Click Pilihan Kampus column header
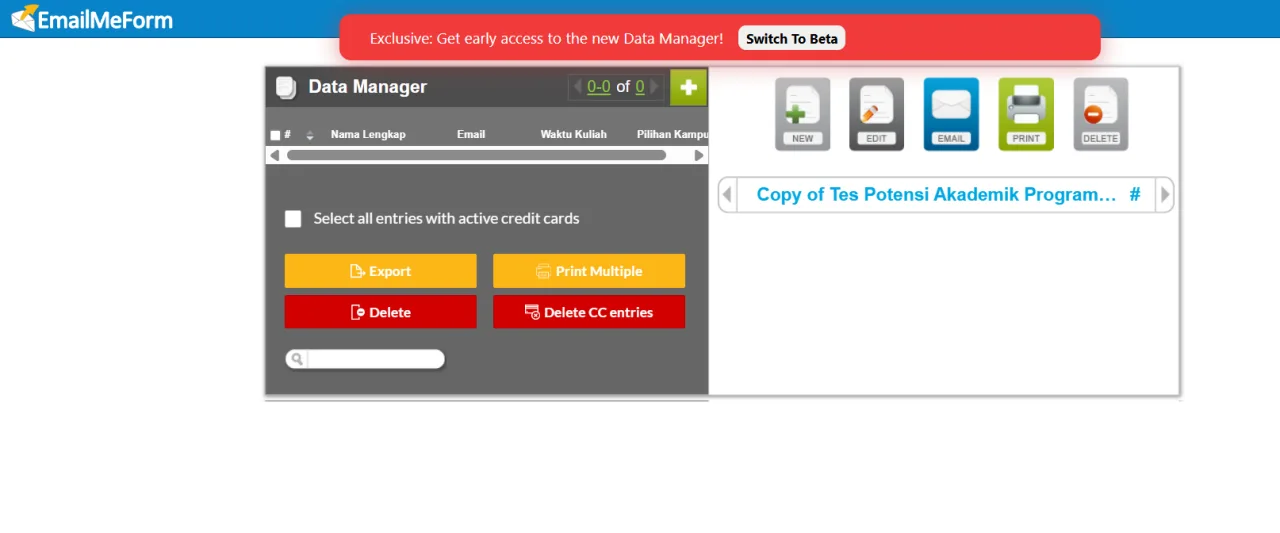Image resolution: width=1280 pixels, height=533 pixels. coord(672,134)
